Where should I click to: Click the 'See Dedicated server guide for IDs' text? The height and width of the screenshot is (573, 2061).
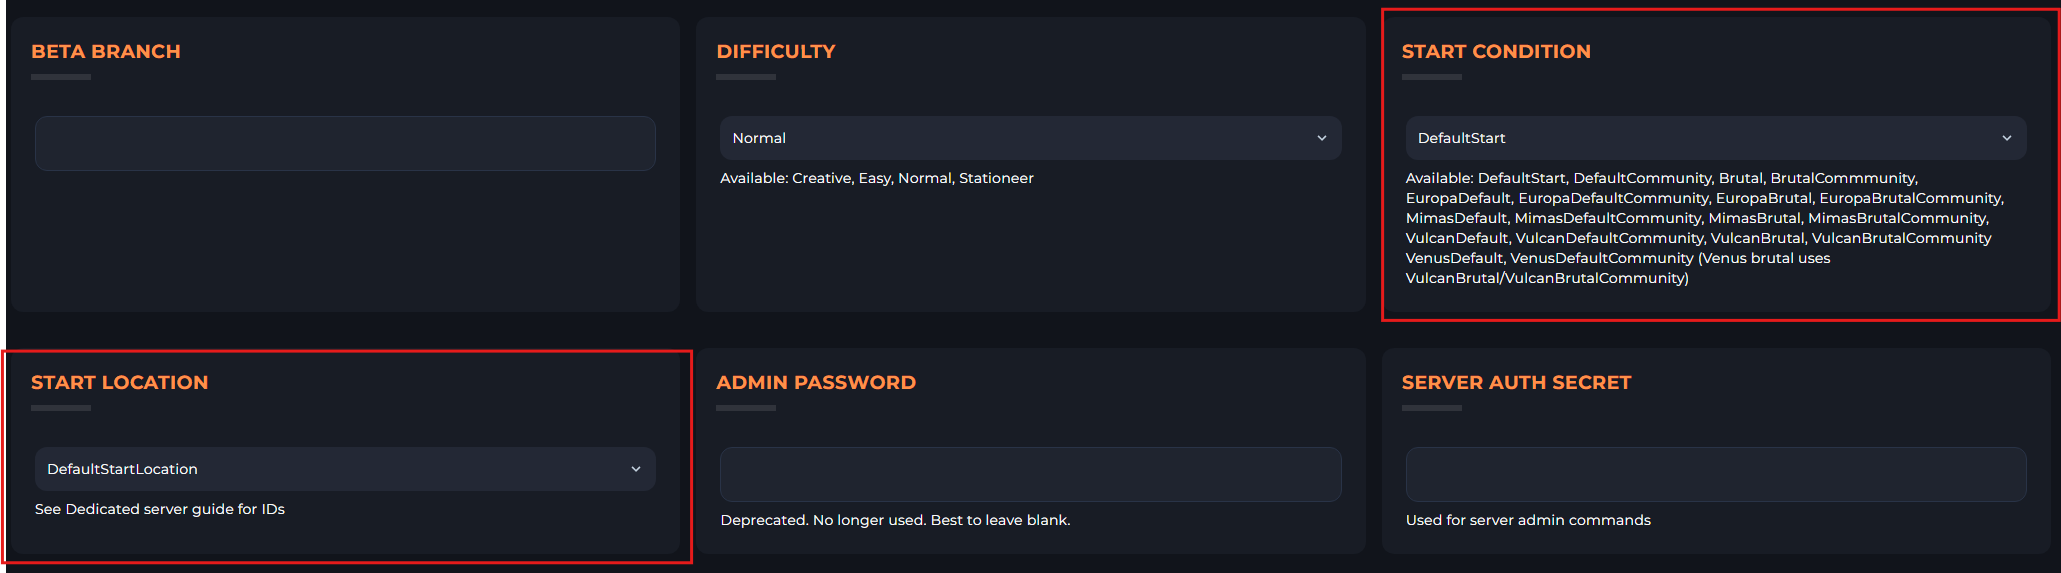tap(160, 509)
